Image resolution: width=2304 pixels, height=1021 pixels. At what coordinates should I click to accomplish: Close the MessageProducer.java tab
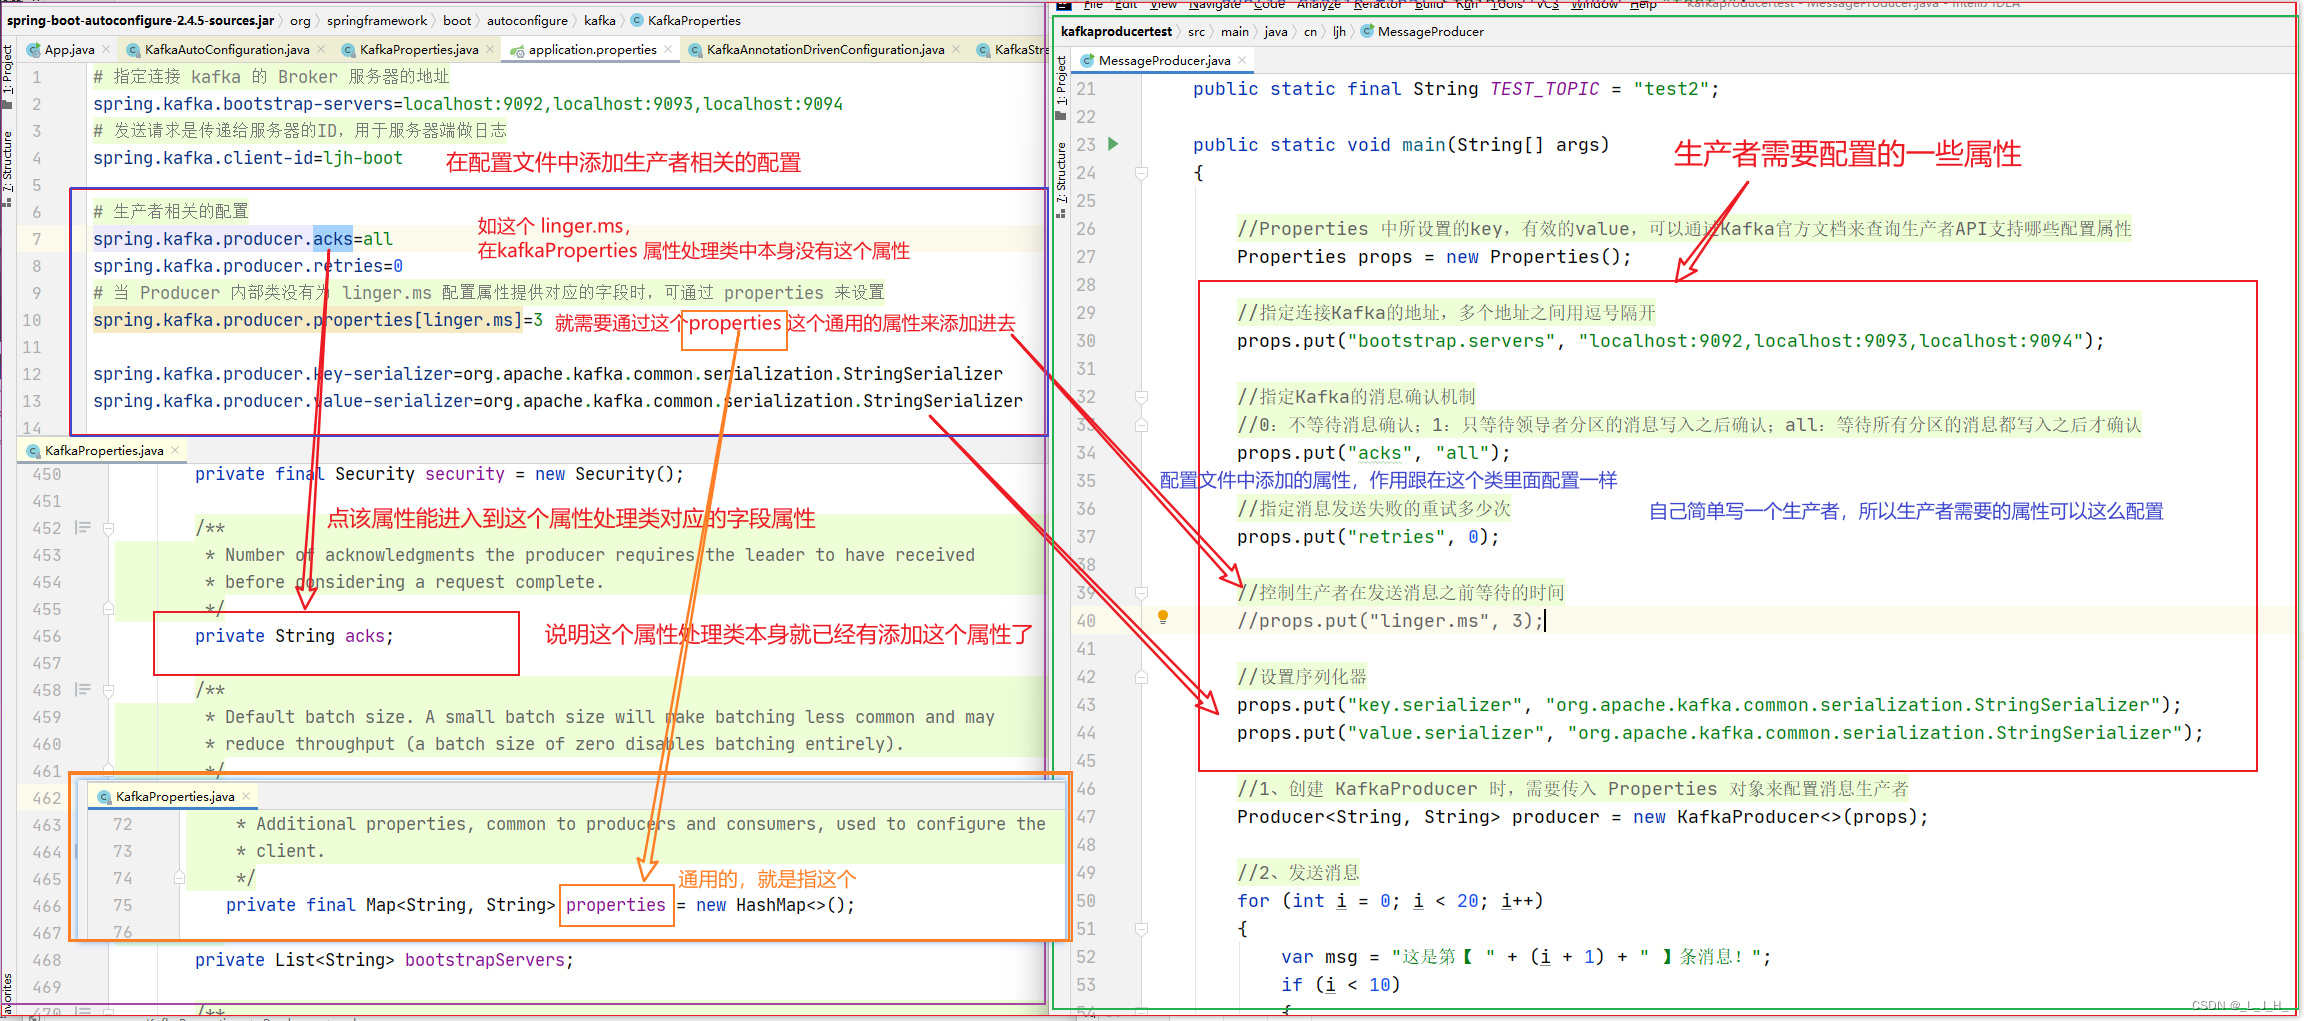tap(1242, 60)
